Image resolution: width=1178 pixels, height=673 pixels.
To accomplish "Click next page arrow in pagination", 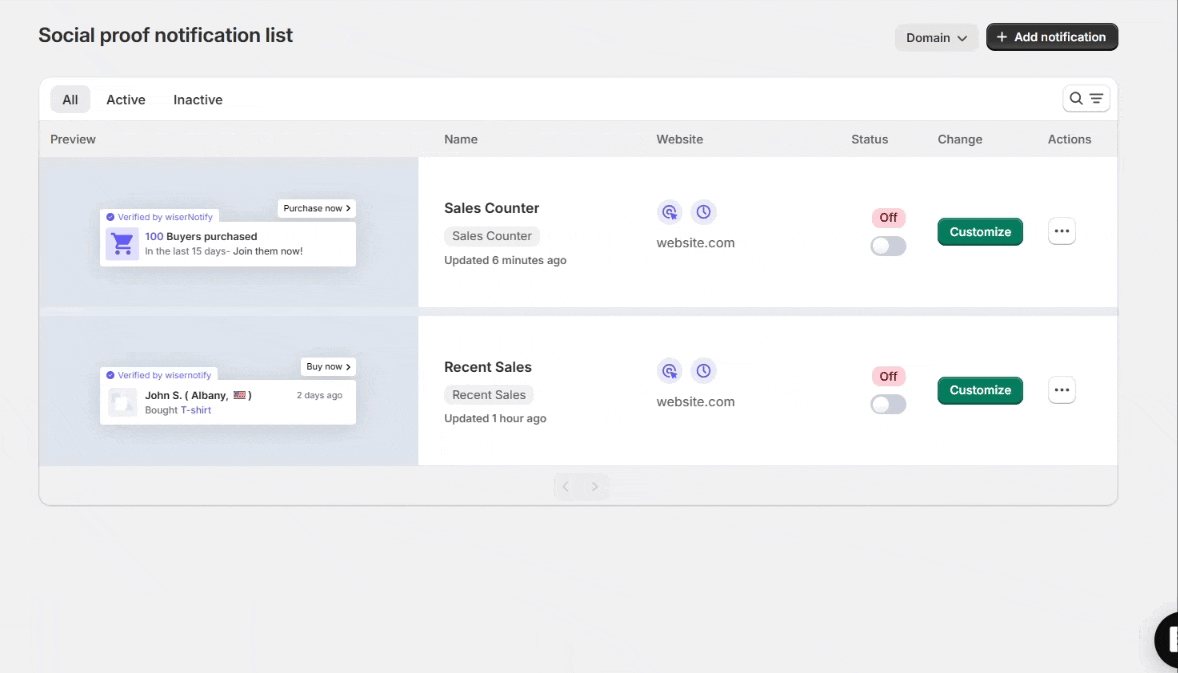I will 594,487.
